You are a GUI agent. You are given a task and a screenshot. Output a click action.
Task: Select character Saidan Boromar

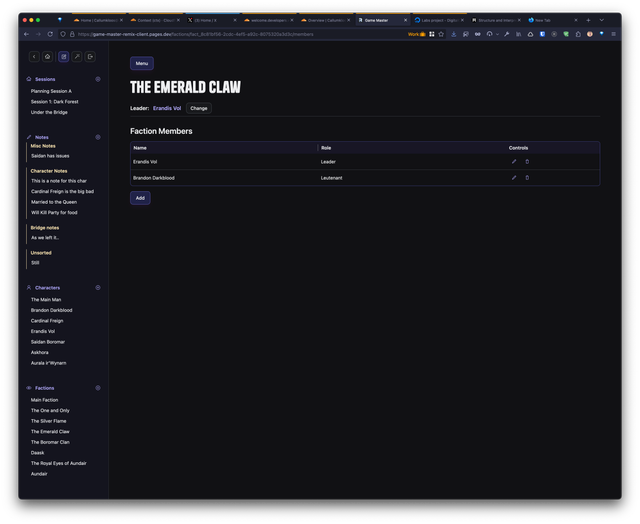[x=48, y=342]
